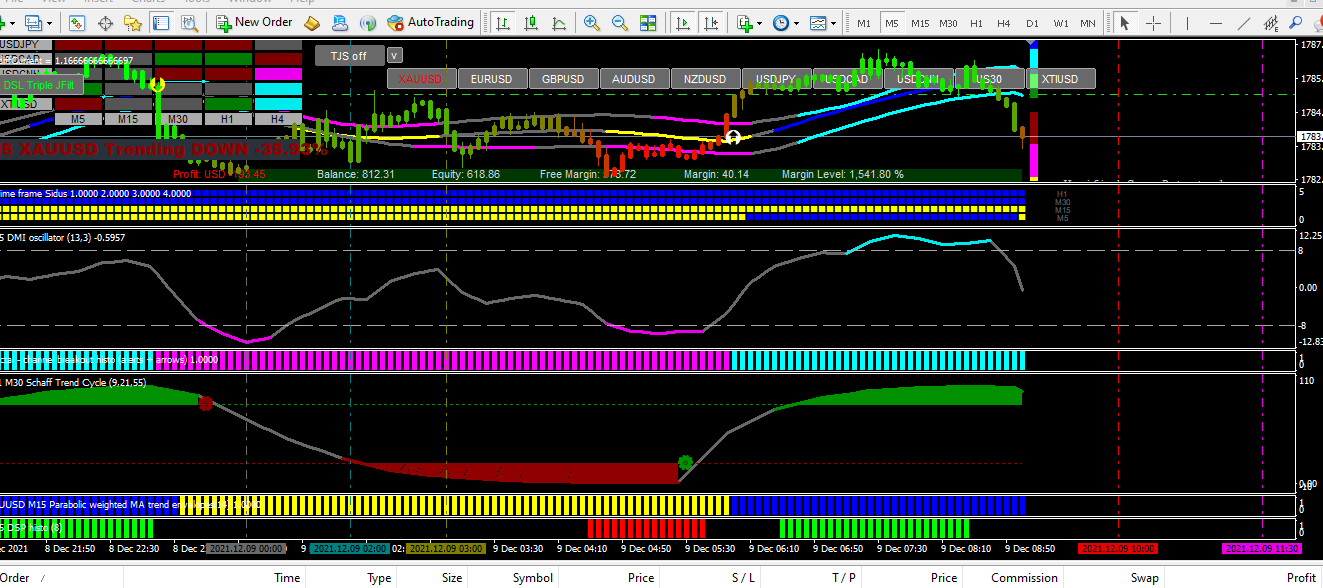Screen dimensions: 1323x588
Task: Click the Symbol column header in terminal
Action: pyautogui.click(x=532, y=577)
